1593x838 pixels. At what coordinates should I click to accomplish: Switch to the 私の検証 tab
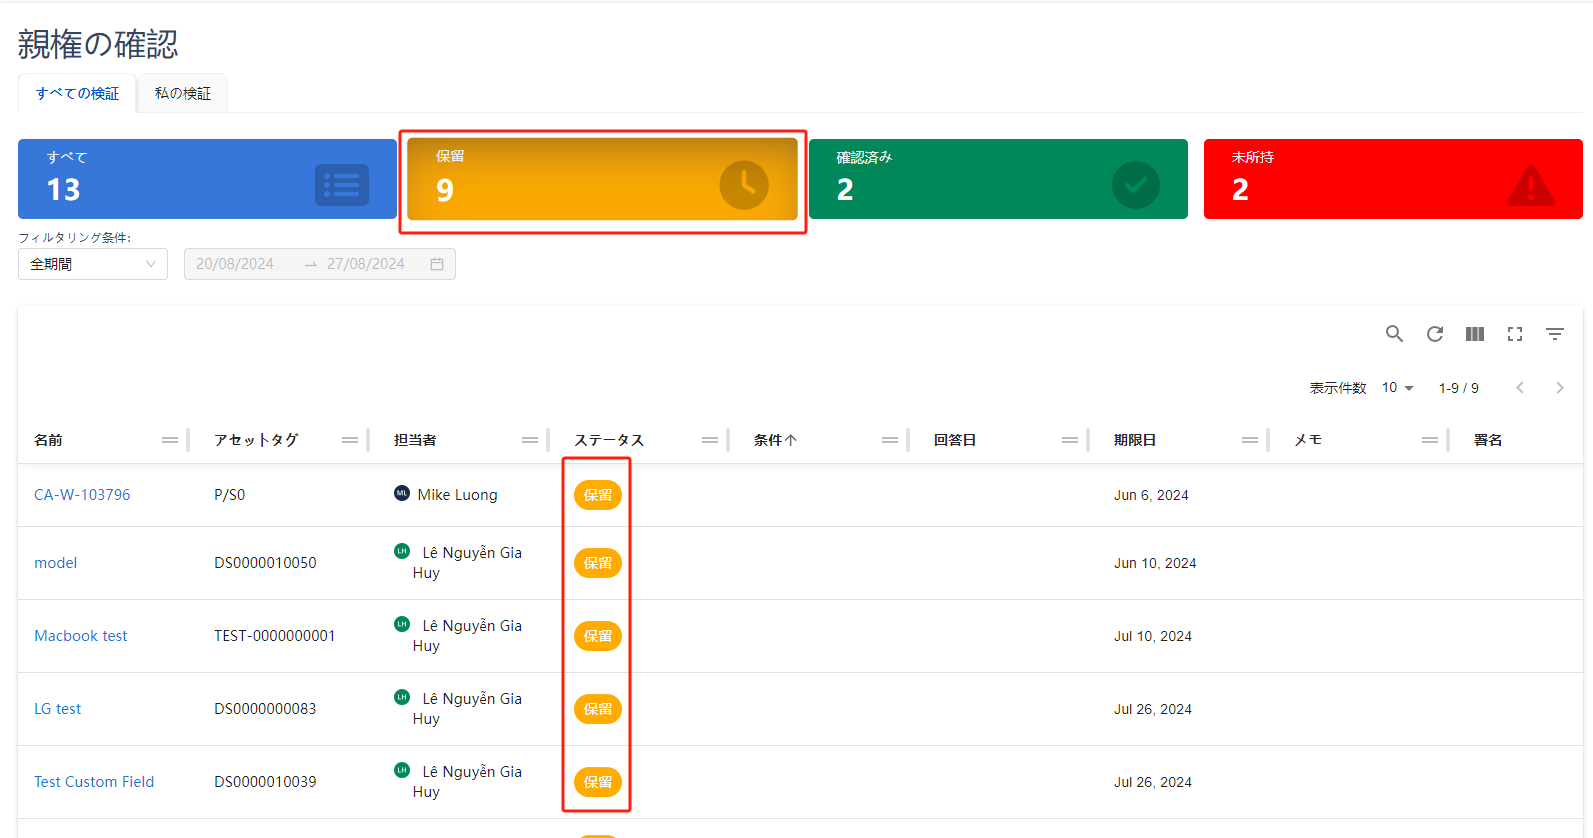183,93
